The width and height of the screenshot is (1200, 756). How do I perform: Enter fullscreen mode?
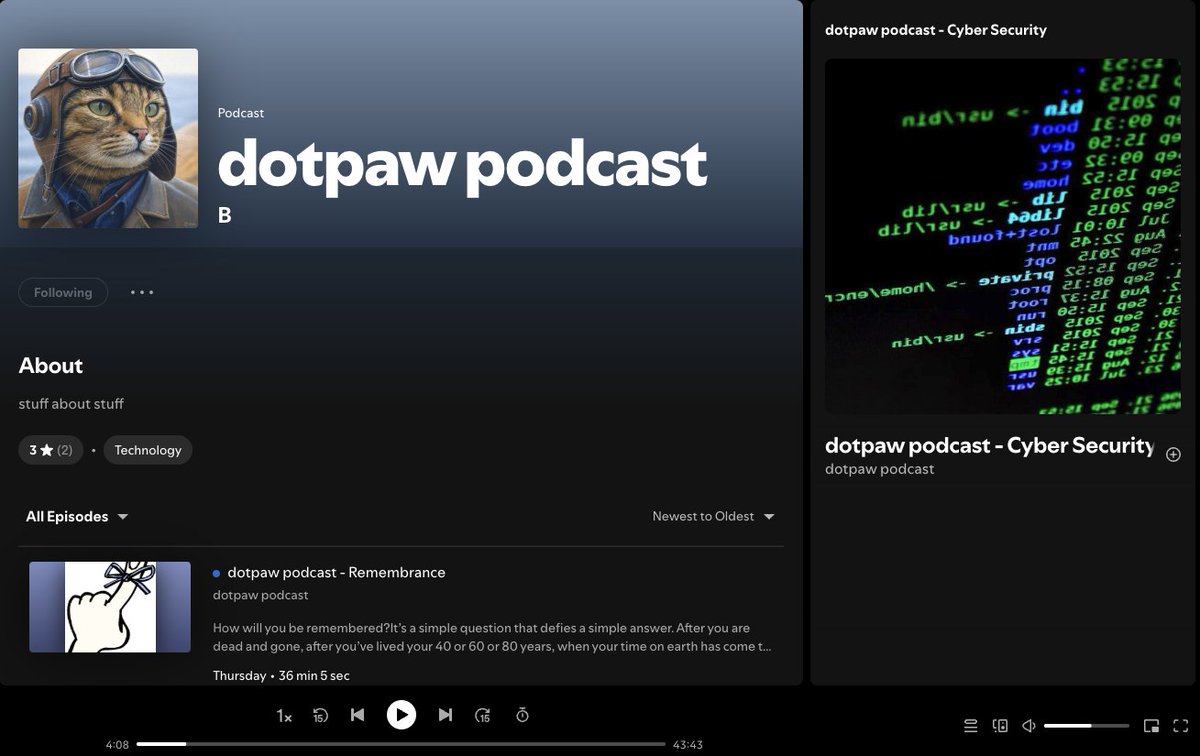(1182, 725)
